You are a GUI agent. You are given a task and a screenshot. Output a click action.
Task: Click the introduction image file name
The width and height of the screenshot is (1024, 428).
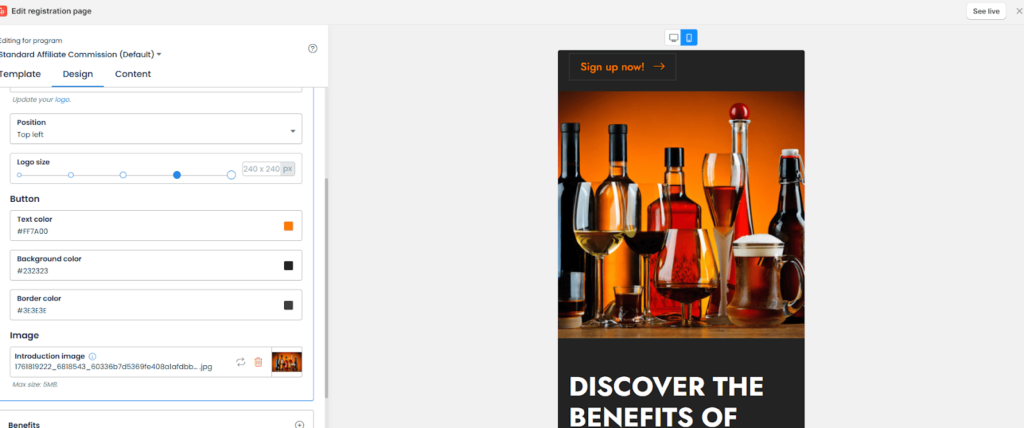click(x=114, y=367)
